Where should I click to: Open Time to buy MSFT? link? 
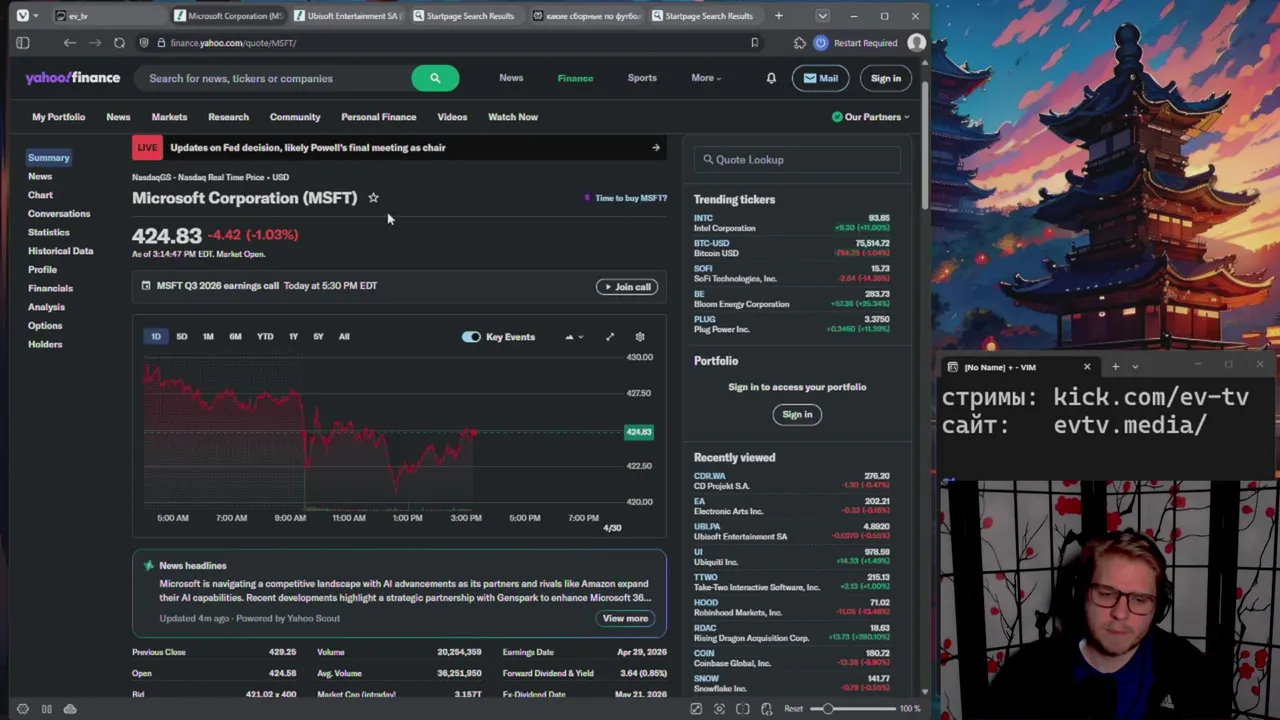[626, 198]
